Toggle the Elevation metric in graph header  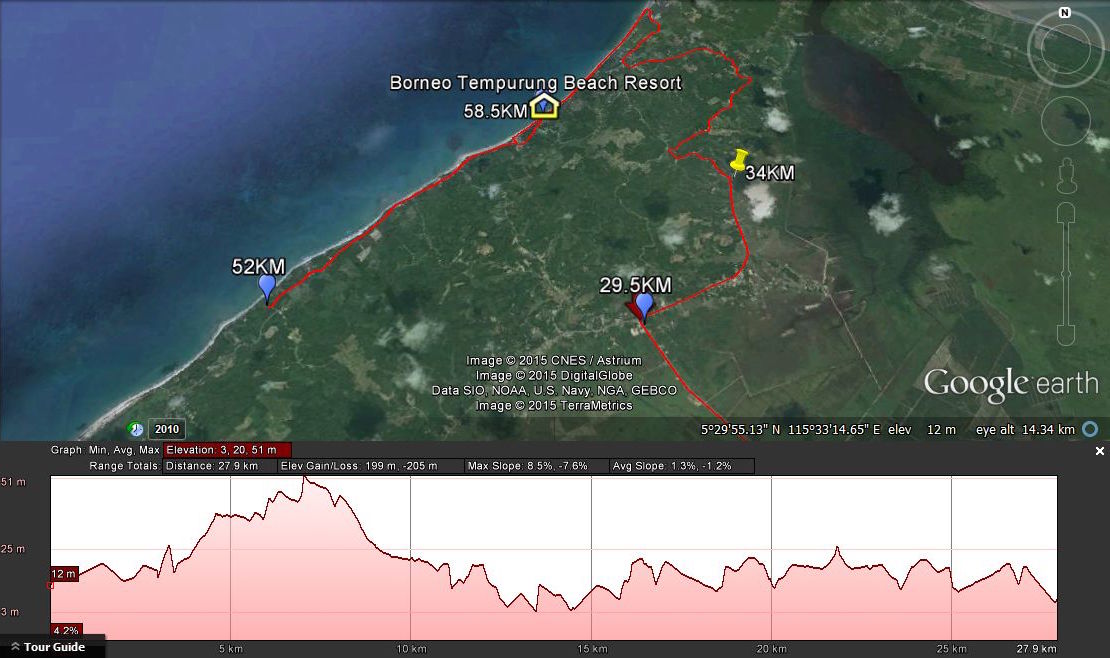coord(228,450)
